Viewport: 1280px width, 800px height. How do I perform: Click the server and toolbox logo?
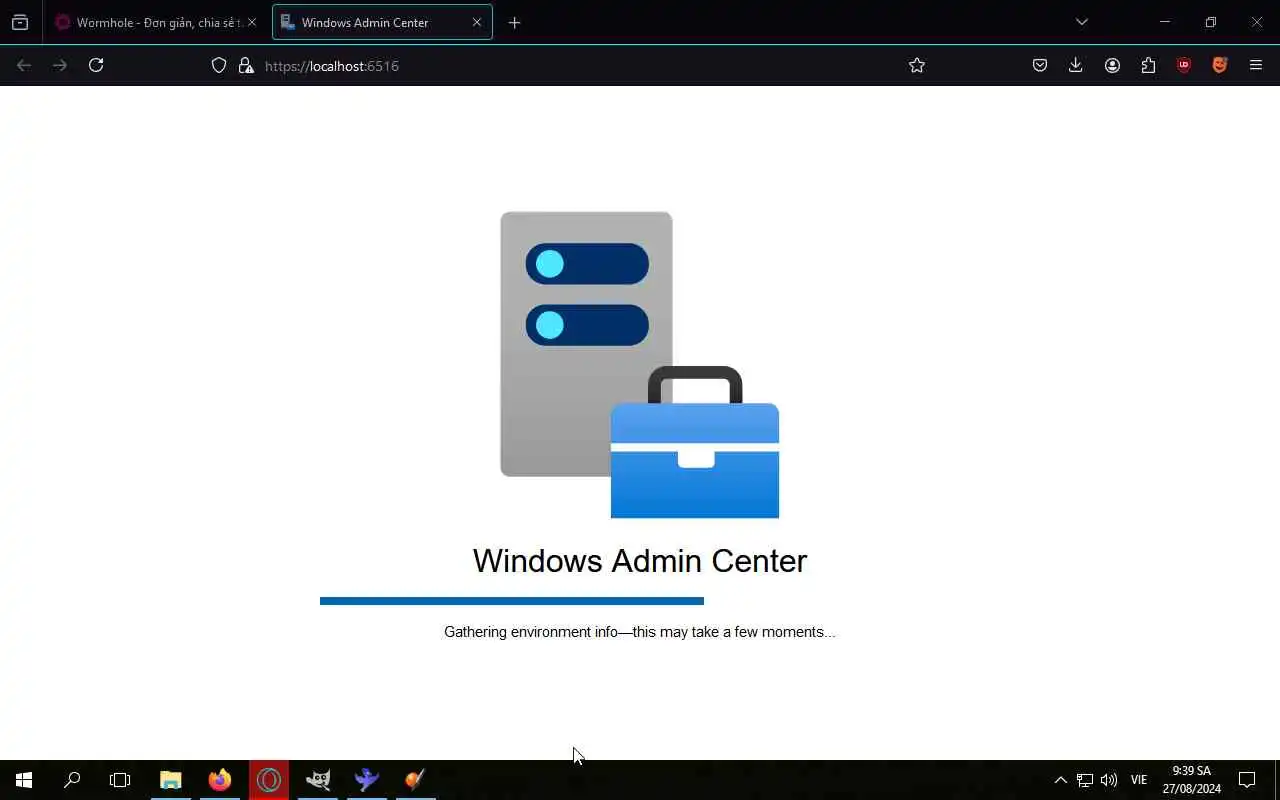[640, 365]
